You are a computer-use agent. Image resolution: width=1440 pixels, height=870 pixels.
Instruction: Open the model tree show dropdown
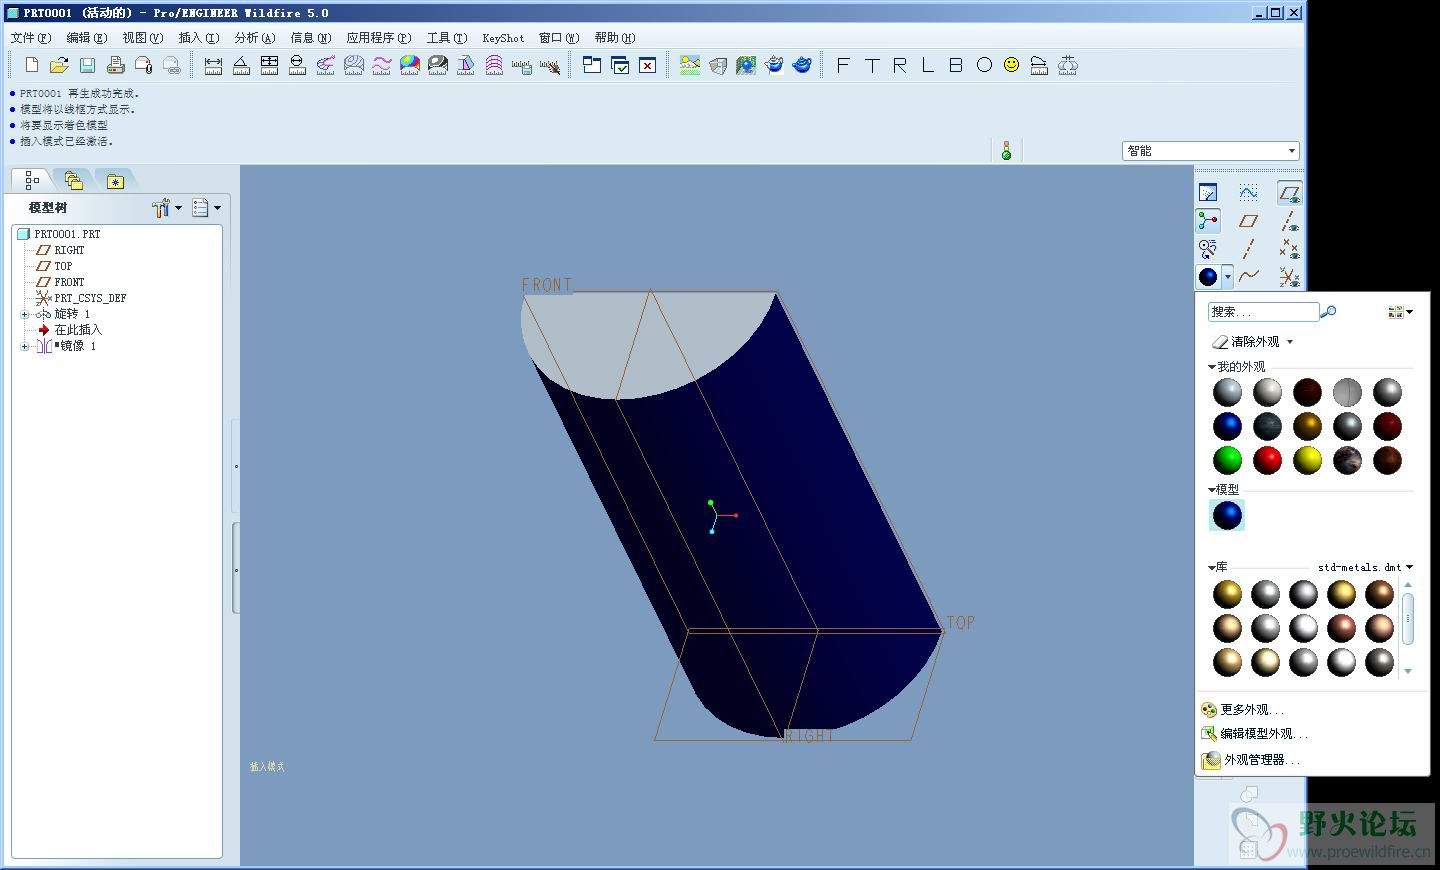click(206, 208)
